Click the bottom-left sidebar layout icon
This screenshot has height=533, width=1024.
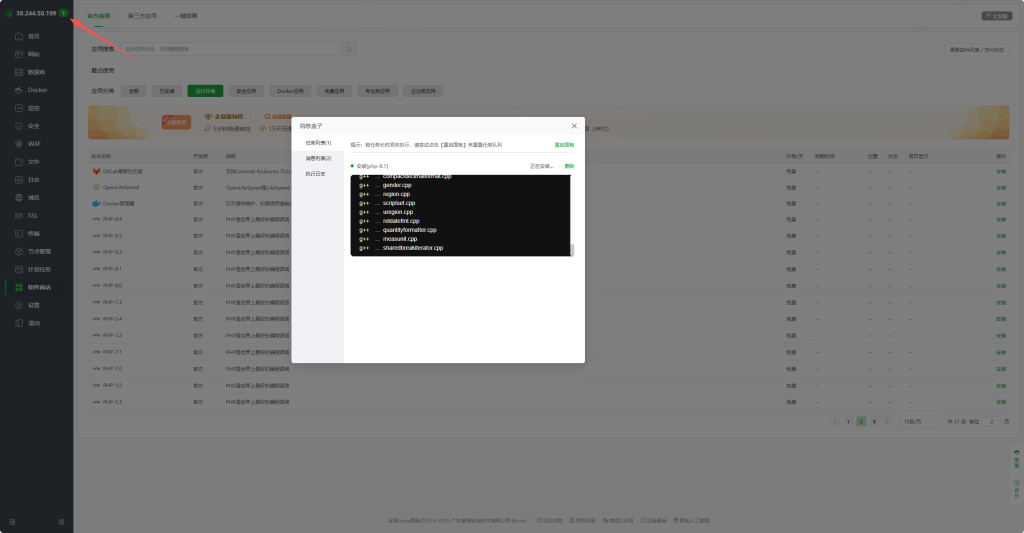pyautogui.click(x=12, y=522)
